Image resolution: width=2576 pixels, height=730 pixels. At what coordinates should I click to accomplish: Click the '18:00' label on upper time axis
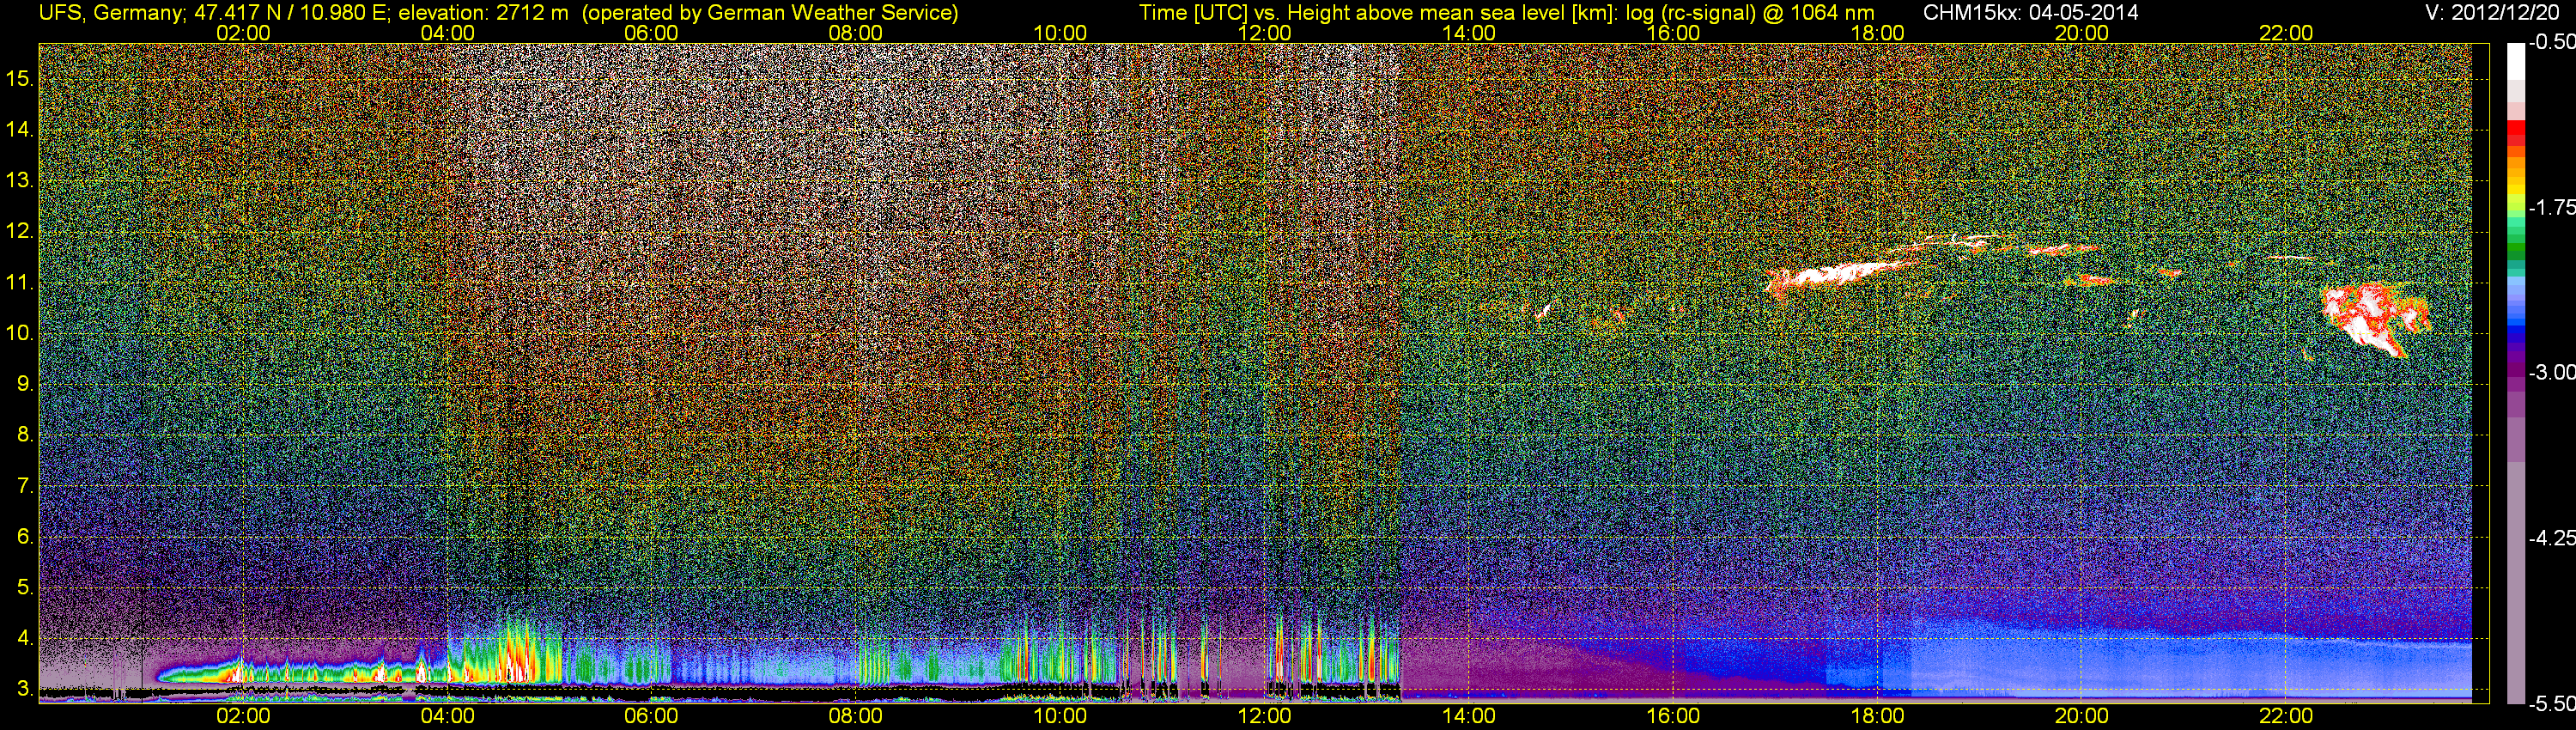pyautogui.click(x=1877, y=33)
